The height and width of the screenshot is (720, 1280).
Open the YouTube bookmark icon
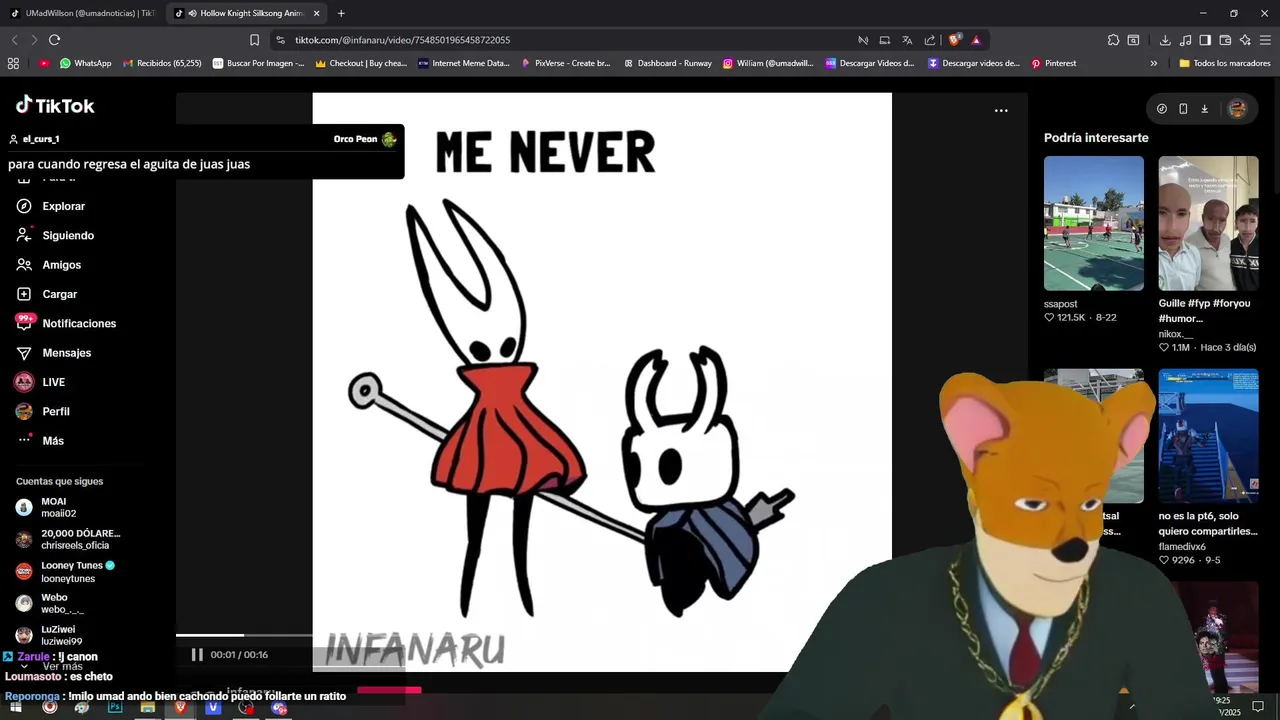click(44, 63)
